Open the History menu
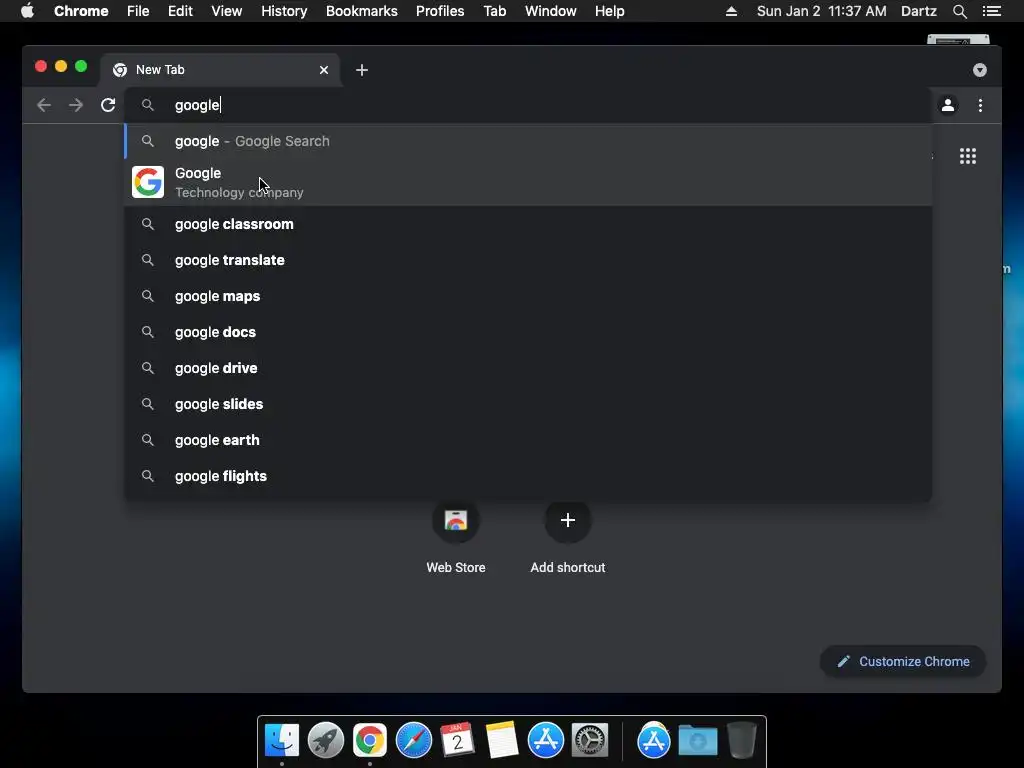 coord(284,11)
